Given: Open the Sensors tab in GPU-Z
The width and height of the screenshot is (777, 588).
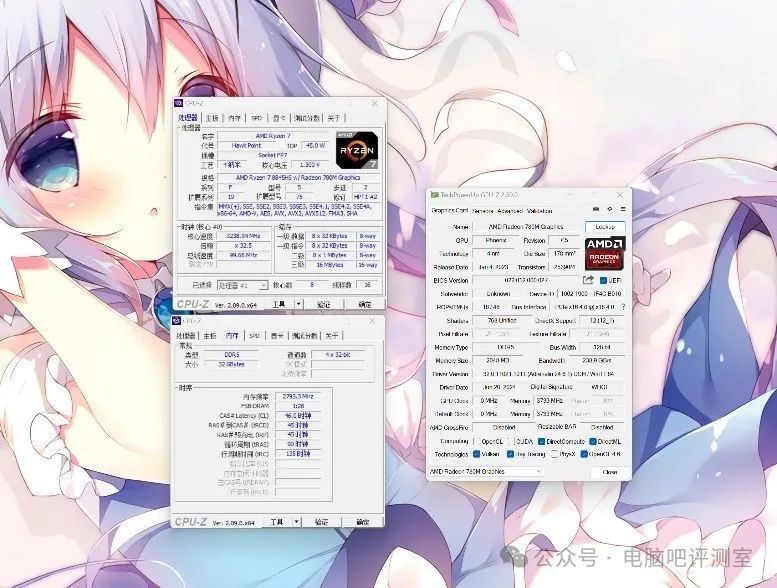Looking at the screenshot, I should [x=483, y=211].
